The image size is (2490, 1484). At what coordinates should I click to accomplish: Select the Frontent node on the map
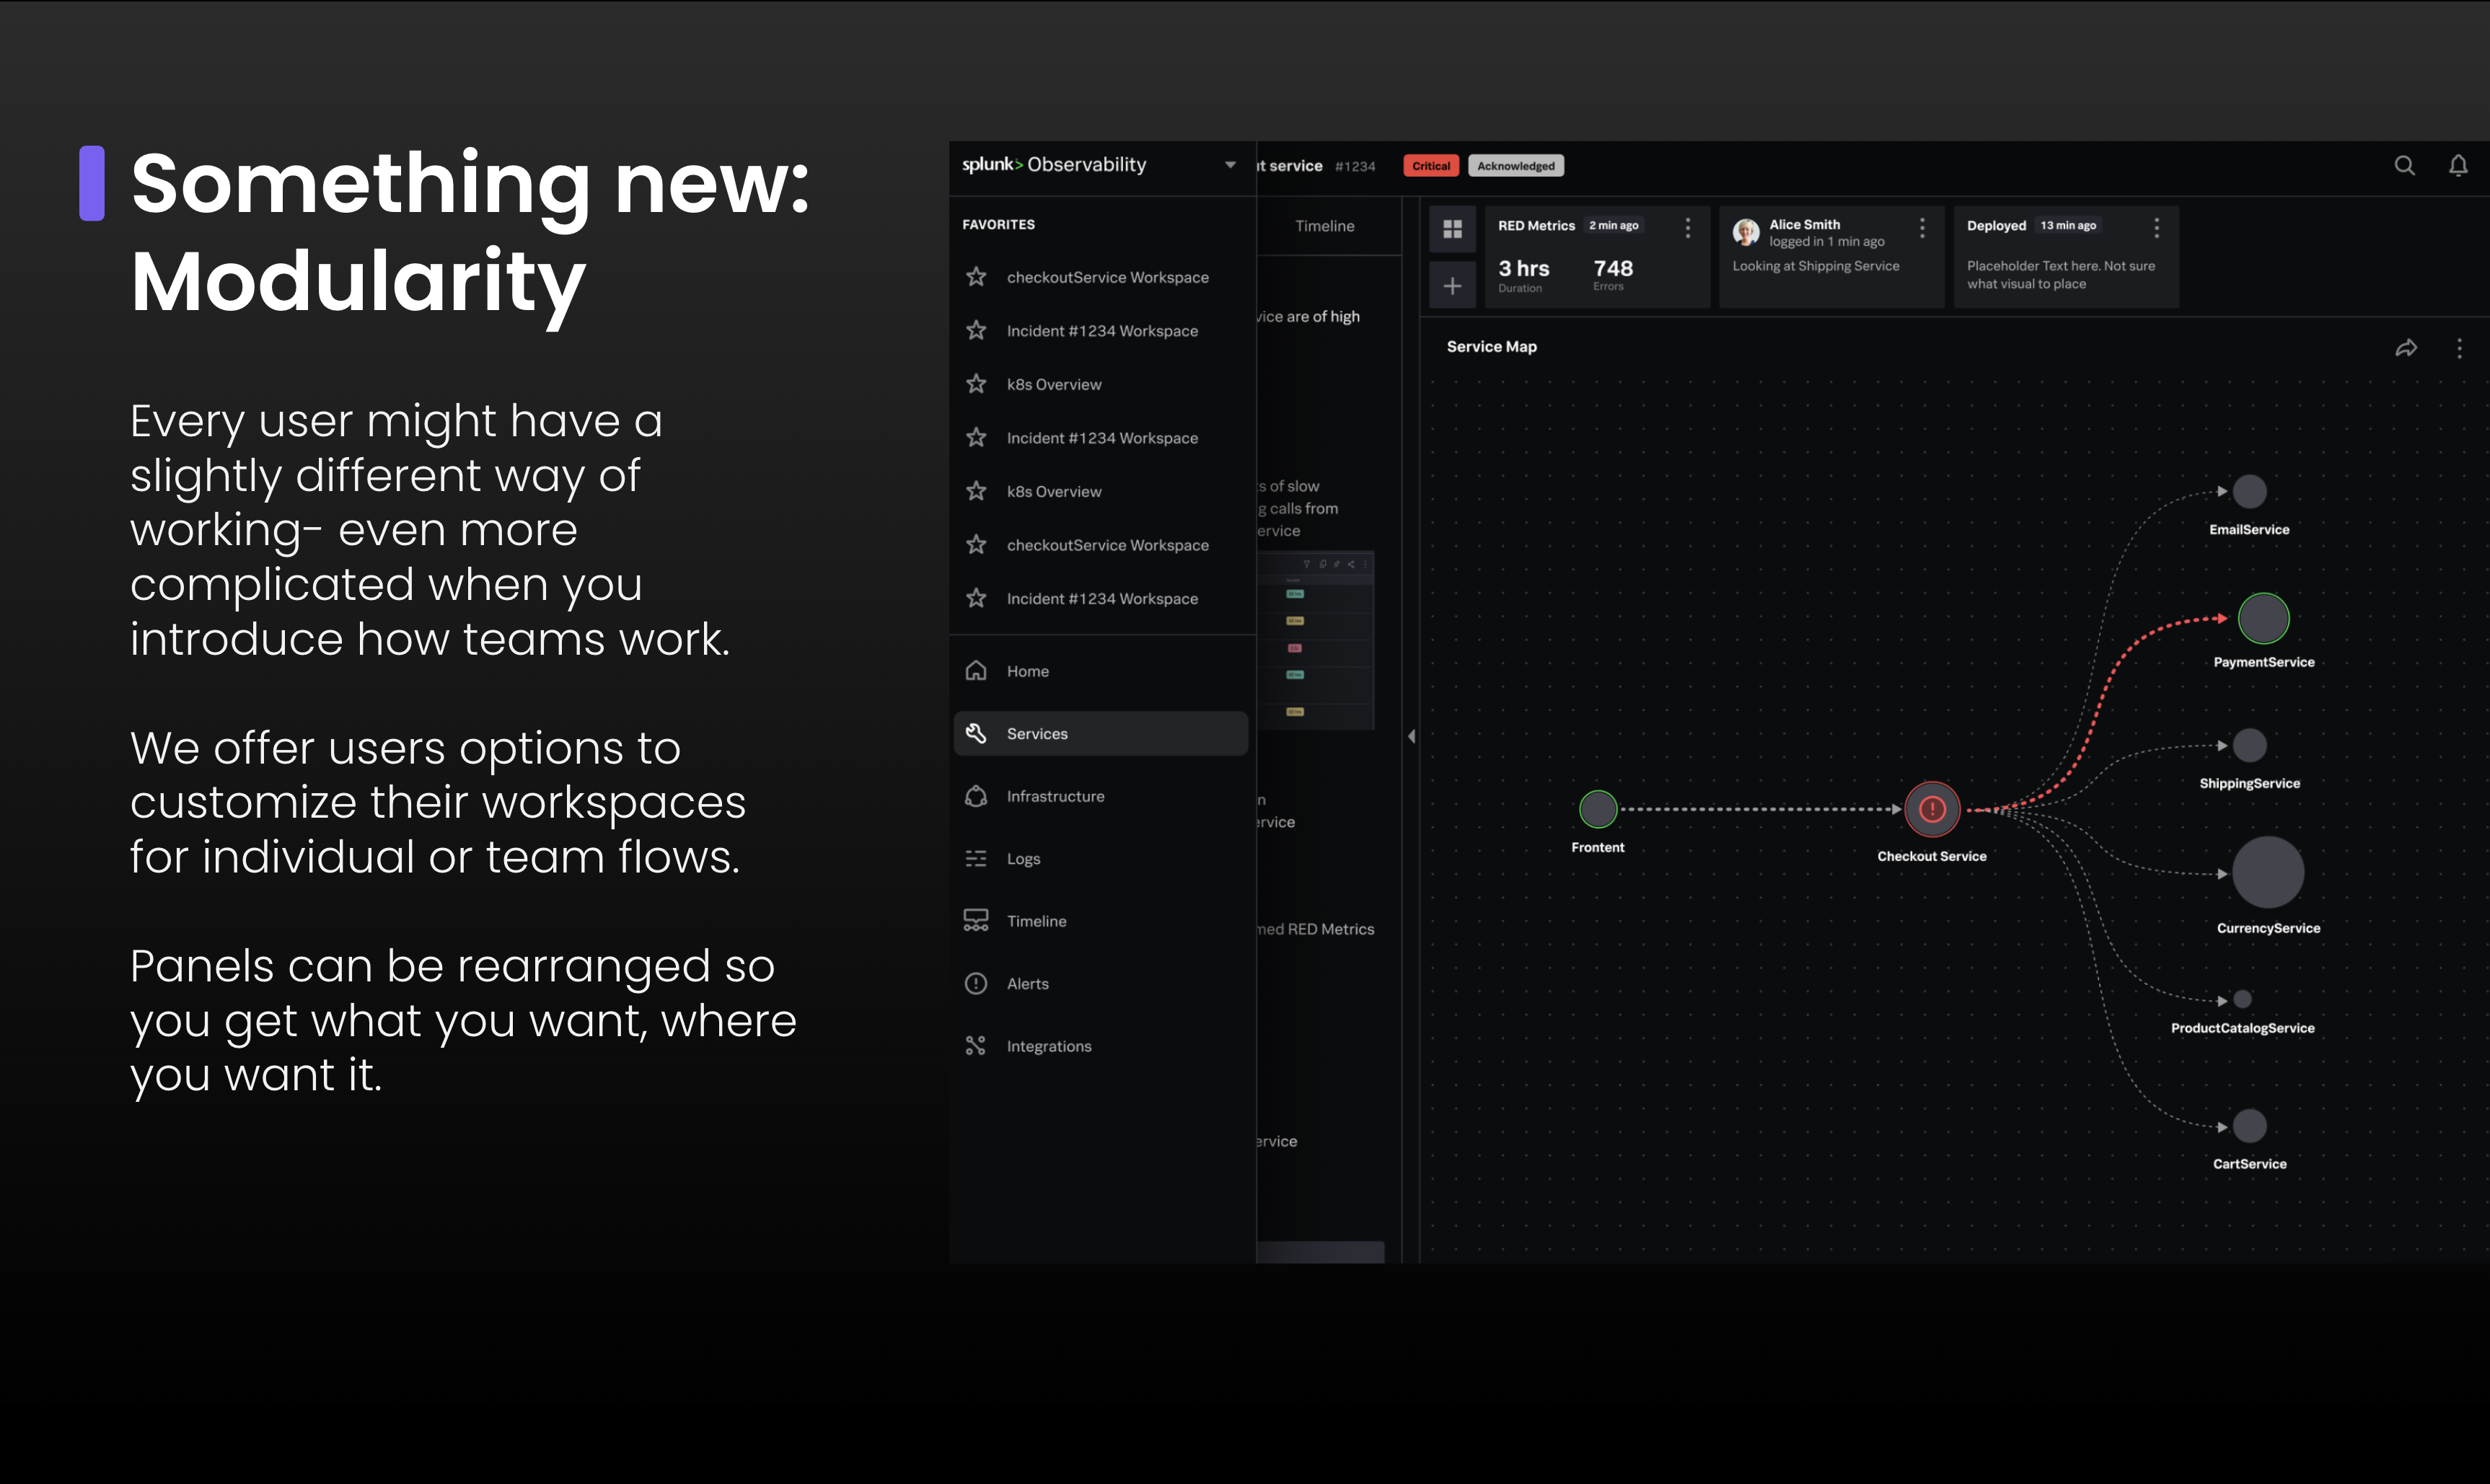pyautogui.click(x=1598, y=809)
